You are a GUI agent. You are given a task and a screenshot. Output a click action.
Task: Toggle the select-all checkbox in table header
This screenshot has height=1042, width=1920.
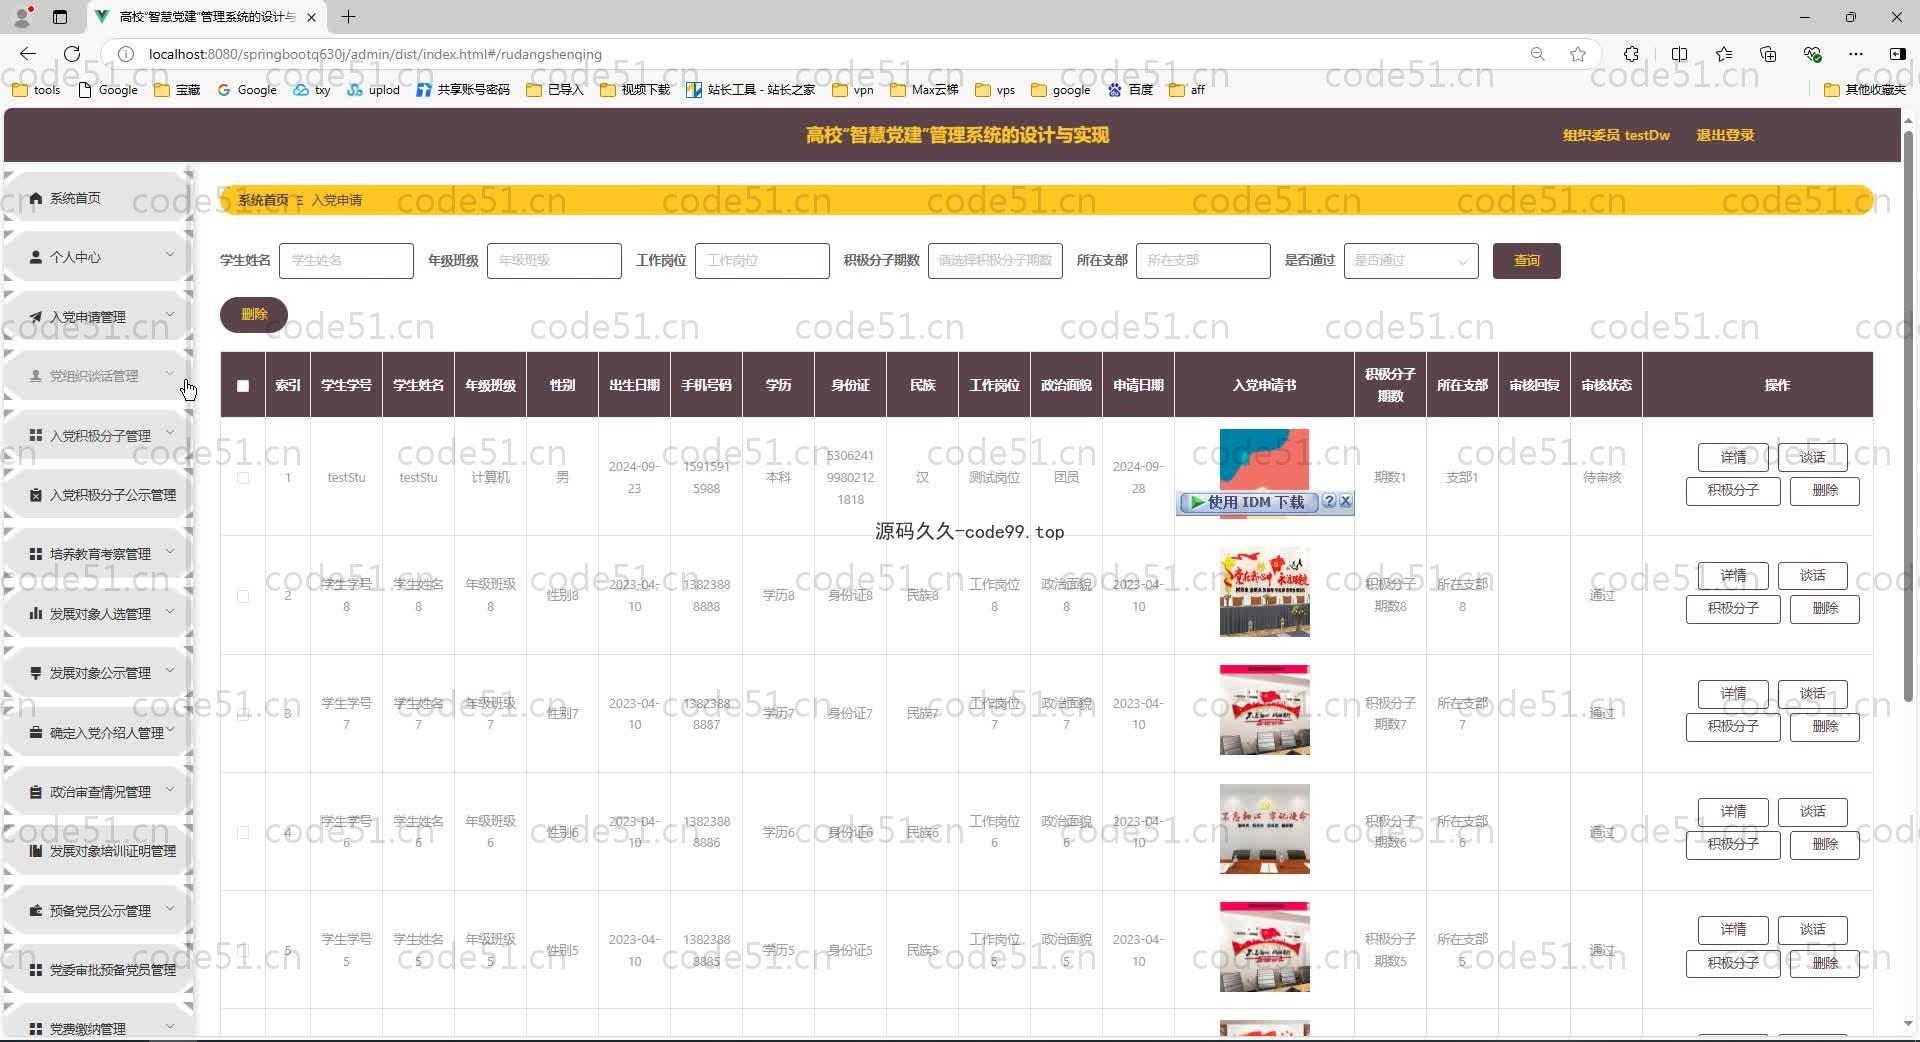tap(243, 385)
